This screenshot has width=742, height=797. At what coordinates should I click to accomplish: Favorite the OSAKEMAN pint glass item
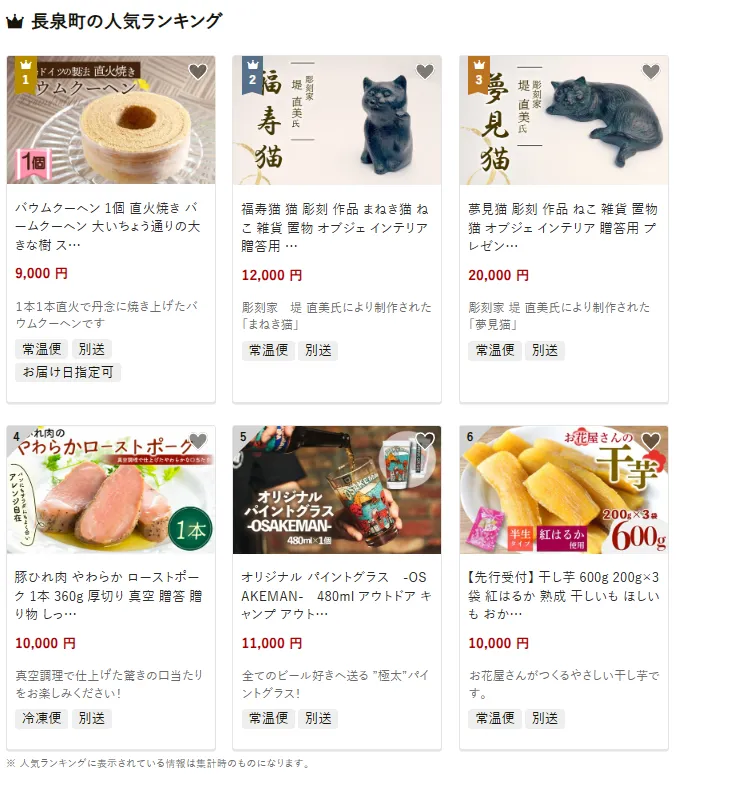pos(424,441)
